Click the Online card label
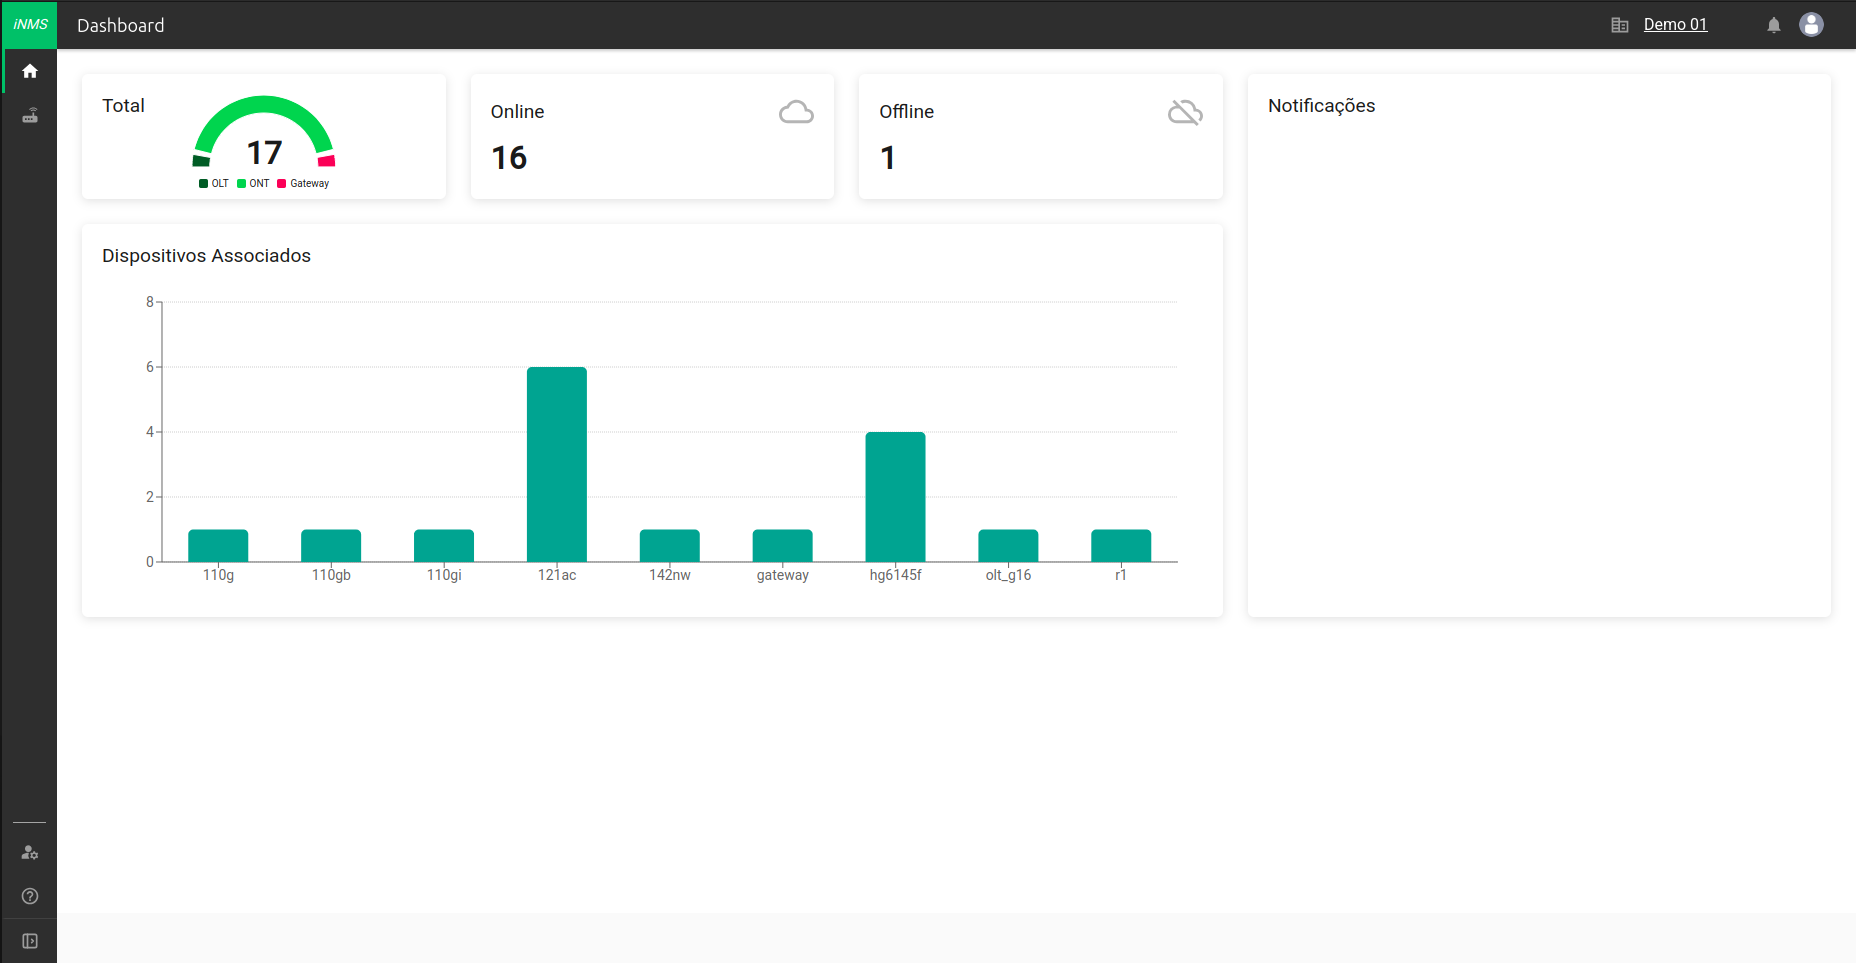 pos(517,112)
